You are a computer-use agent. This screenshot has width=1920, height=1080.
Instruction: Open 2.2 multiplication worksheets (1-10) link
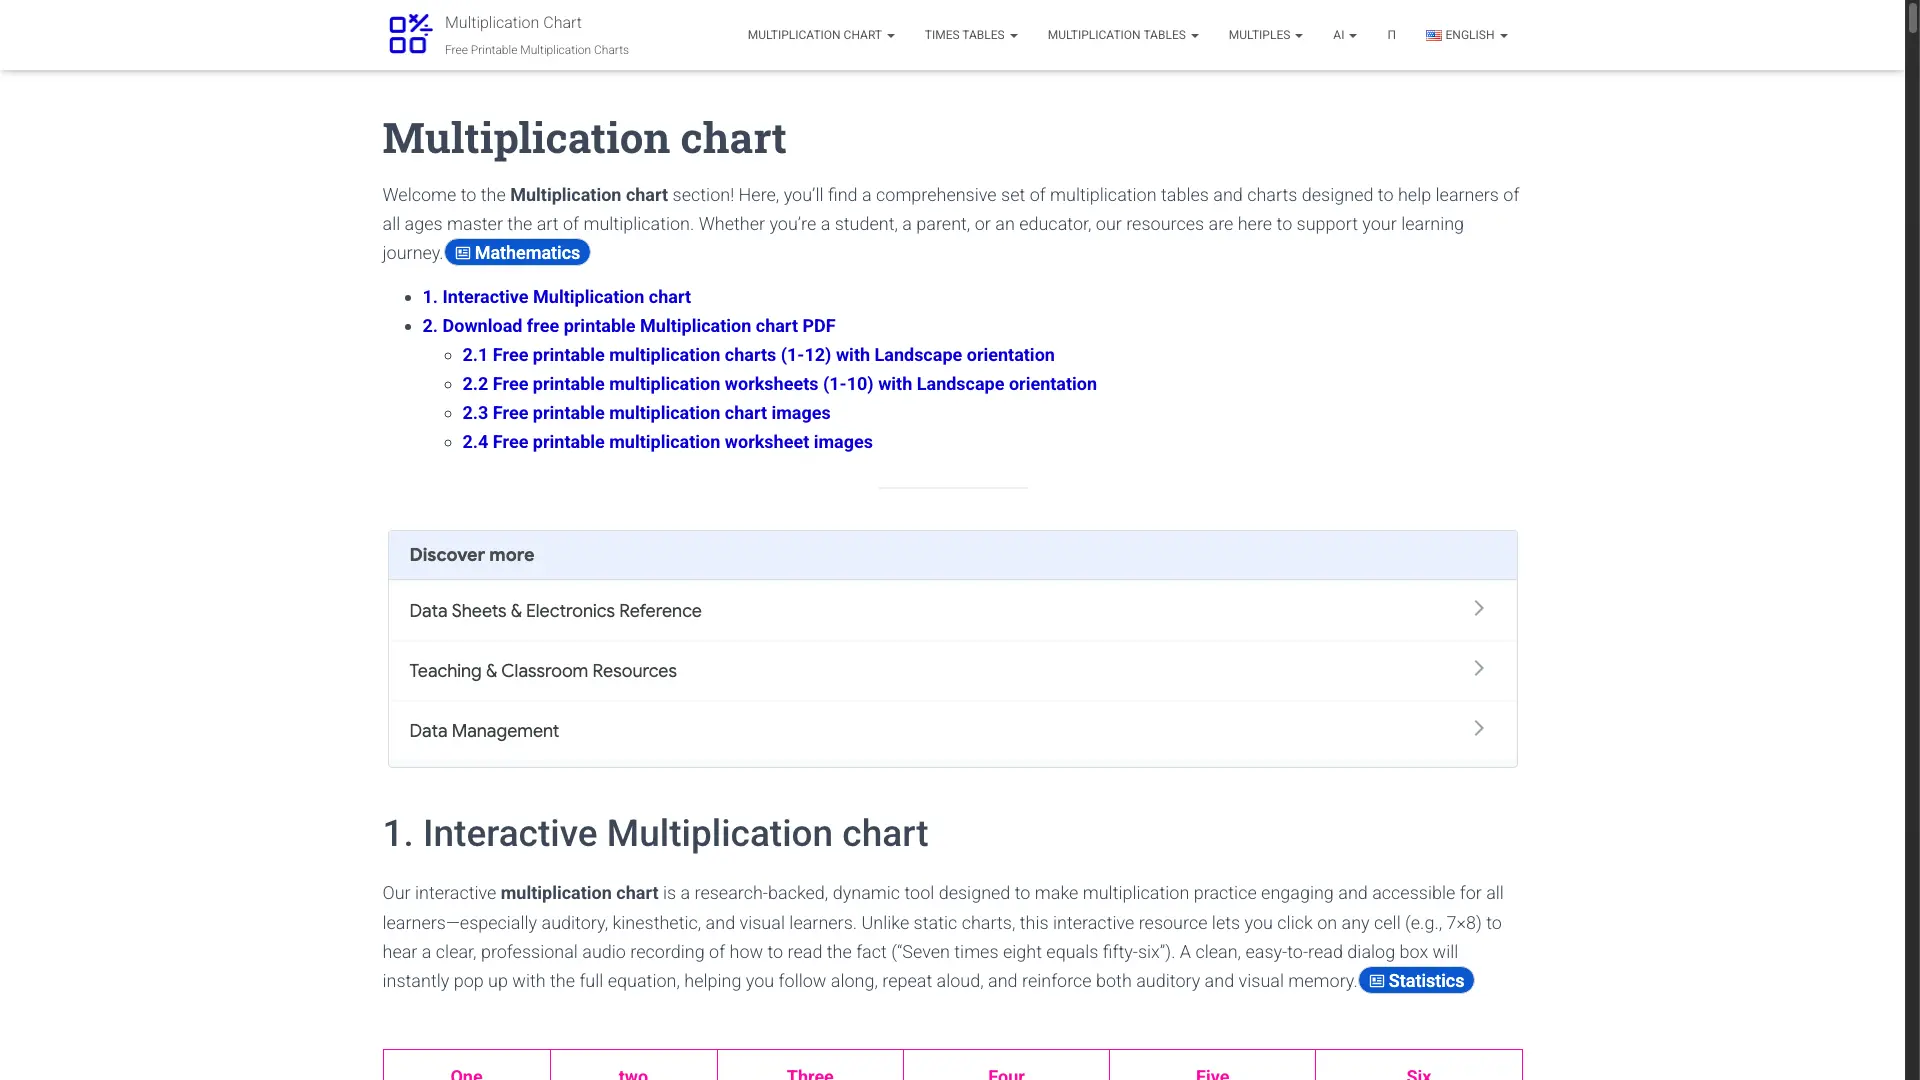[x=779, y=384]
